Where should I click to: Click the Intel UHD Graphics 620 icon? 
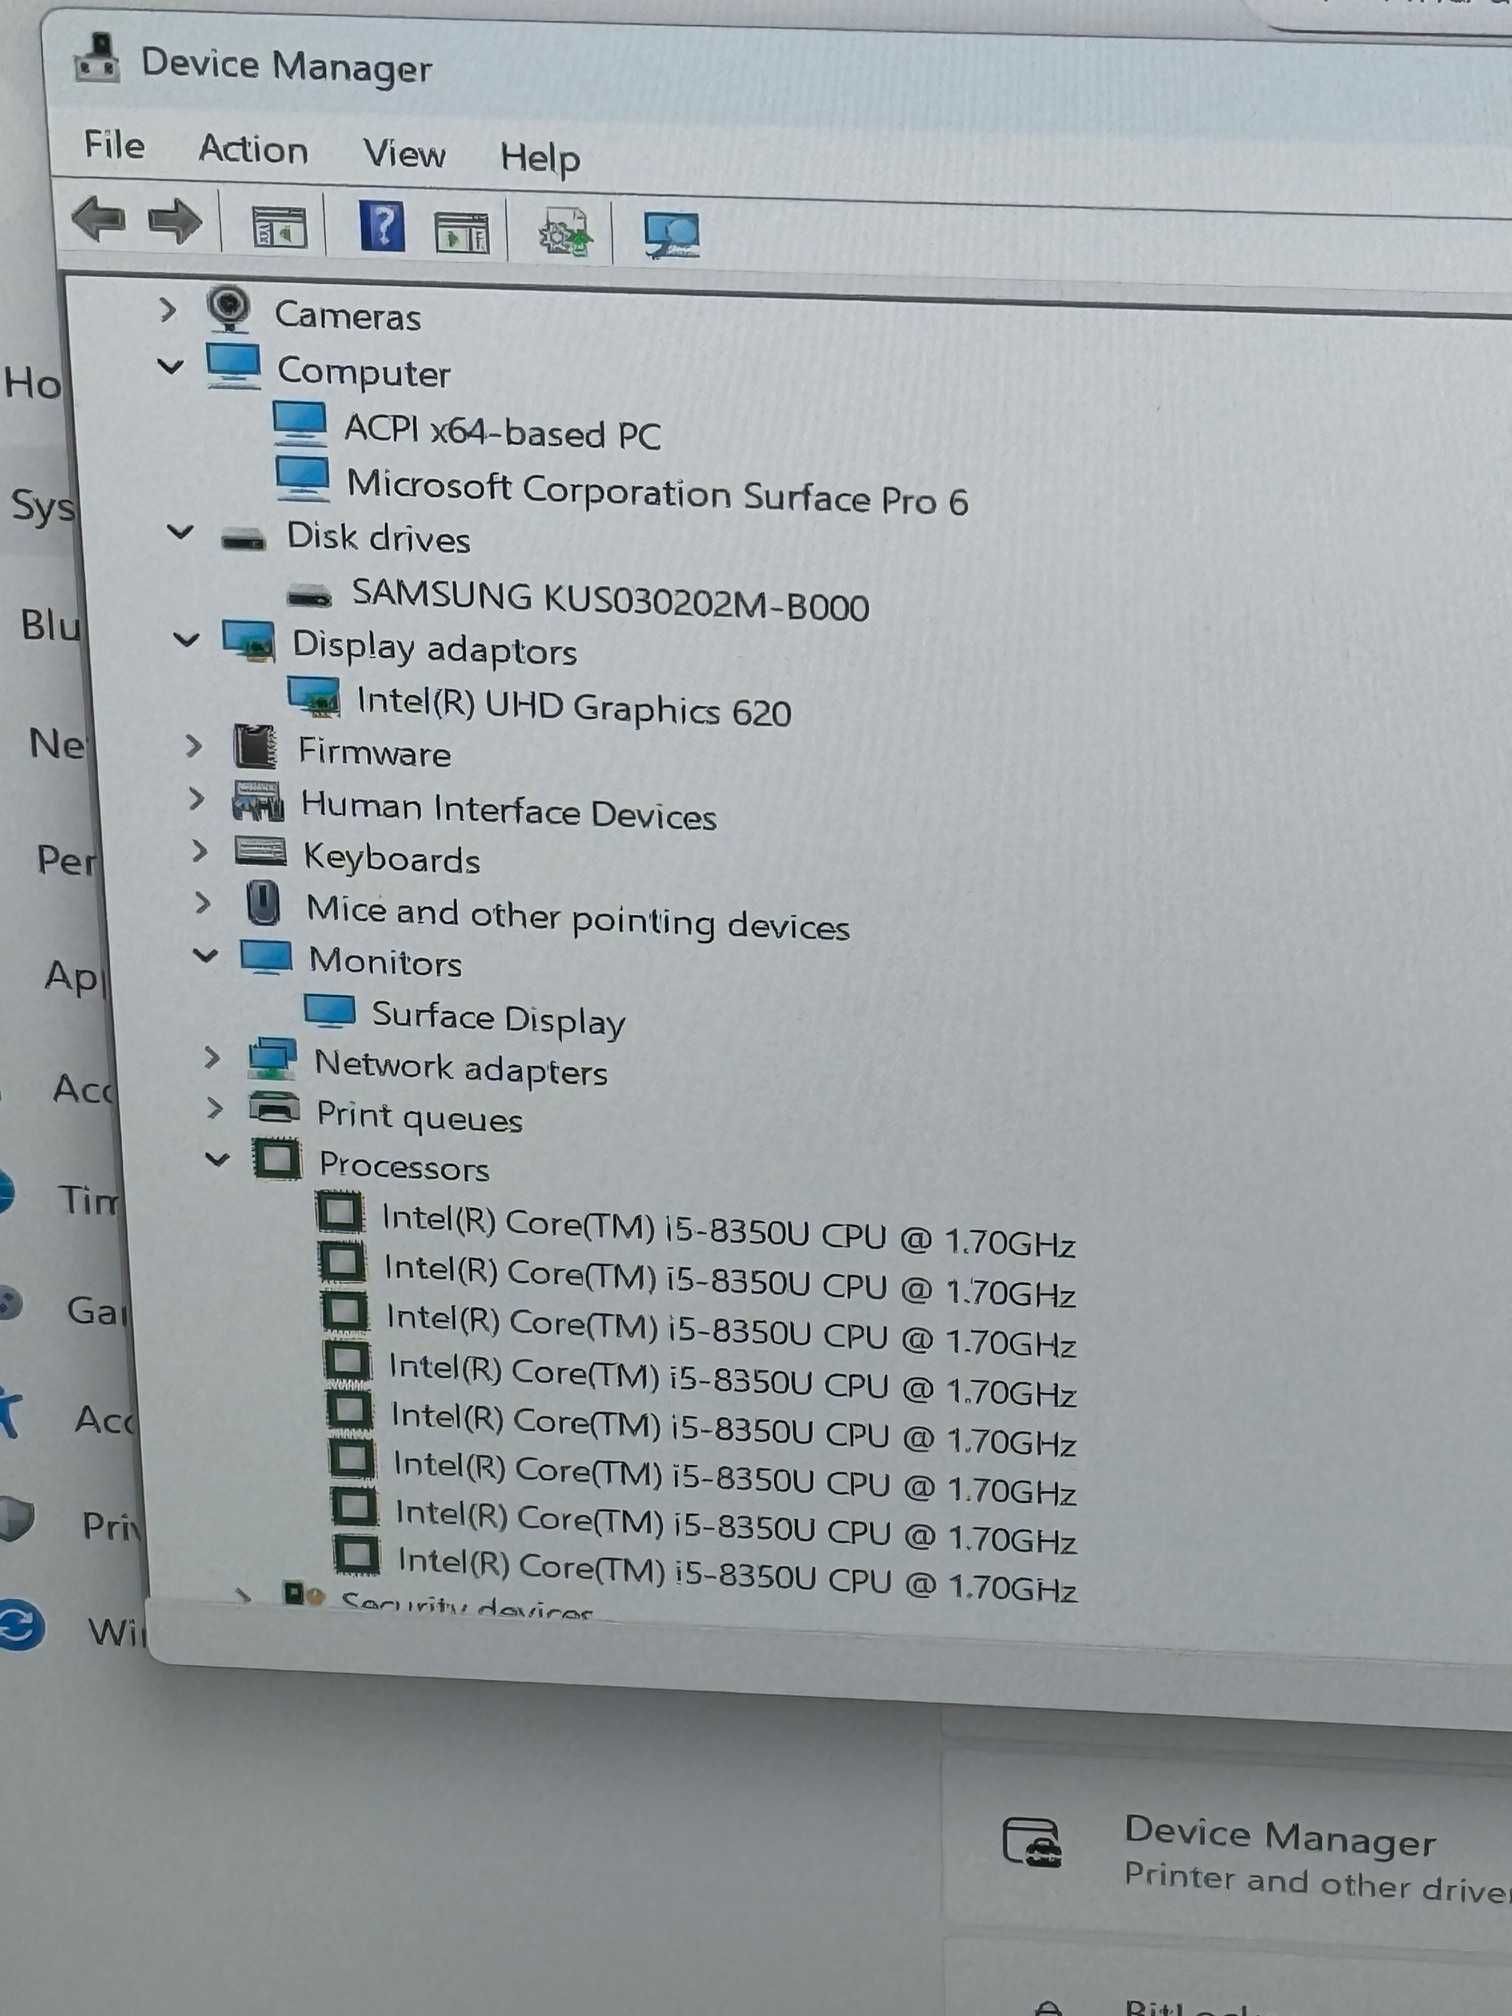click(x=314, y=696)
